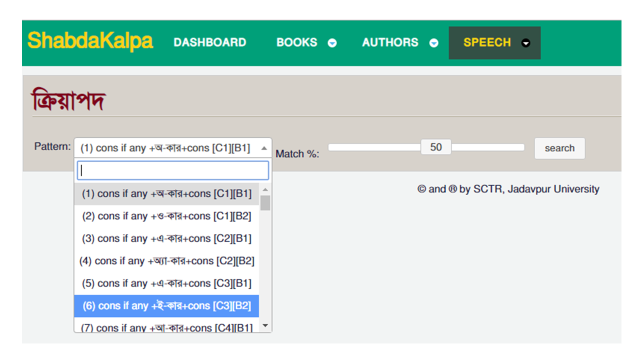Screen dimensions: 640x360
Task: Choose highlighted option (6) [C3][B2]
Action: click(x=167, y=306)
